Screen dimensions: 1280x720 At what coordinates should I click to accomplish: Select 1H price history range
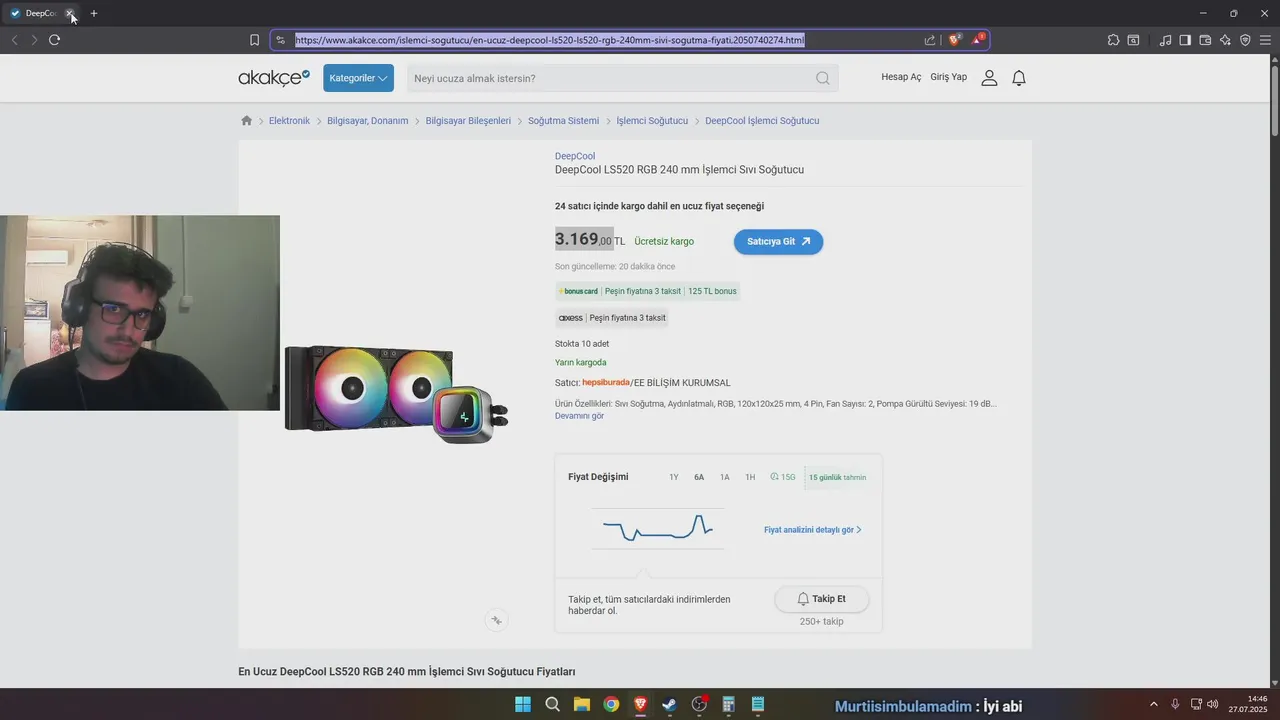pos(750,477)
